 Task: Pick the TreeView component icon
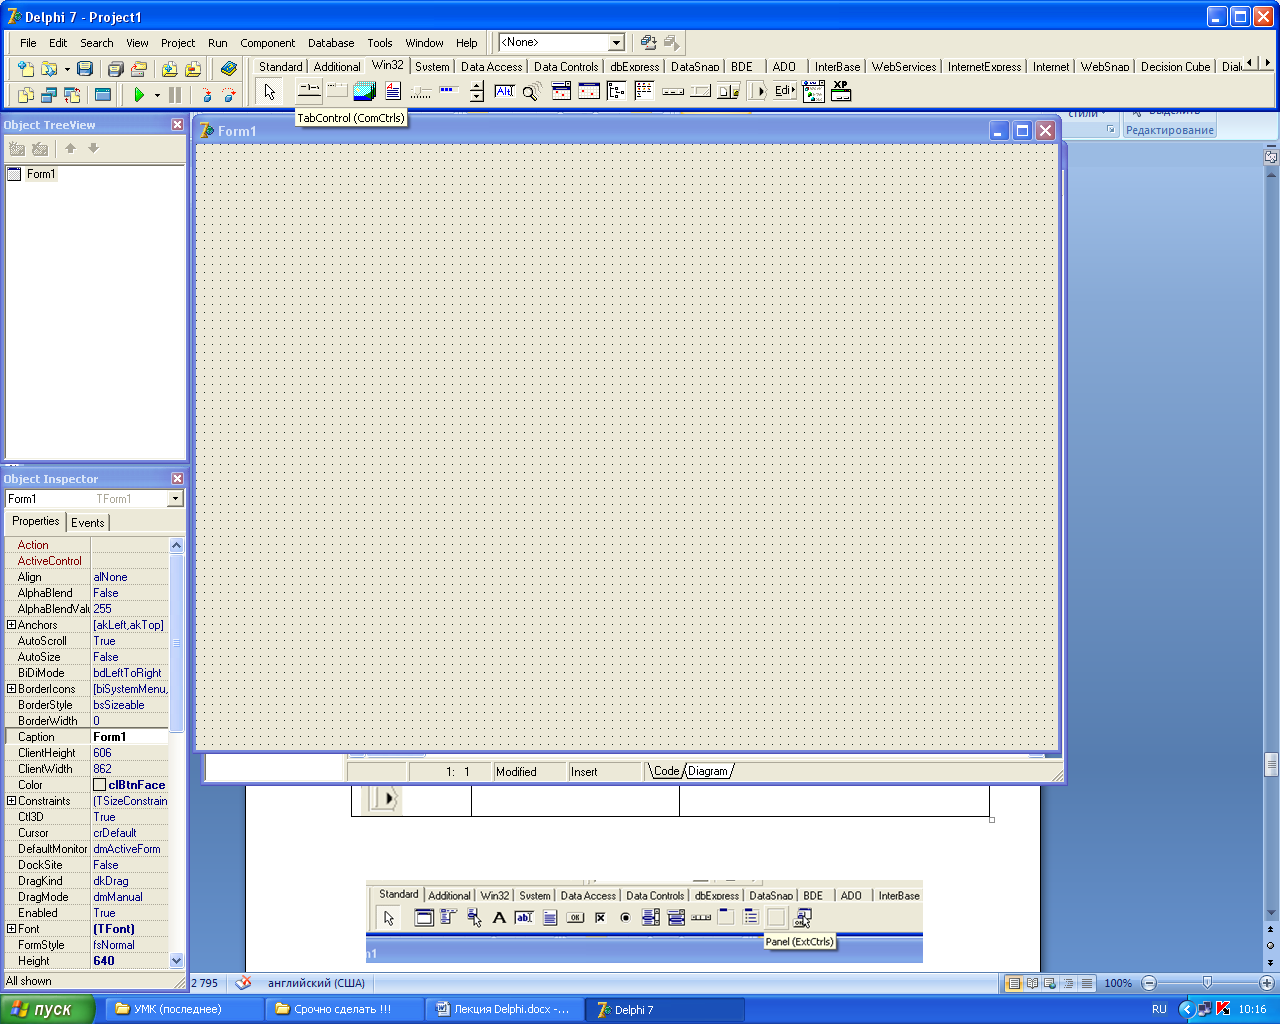click(x=617, y=92)
